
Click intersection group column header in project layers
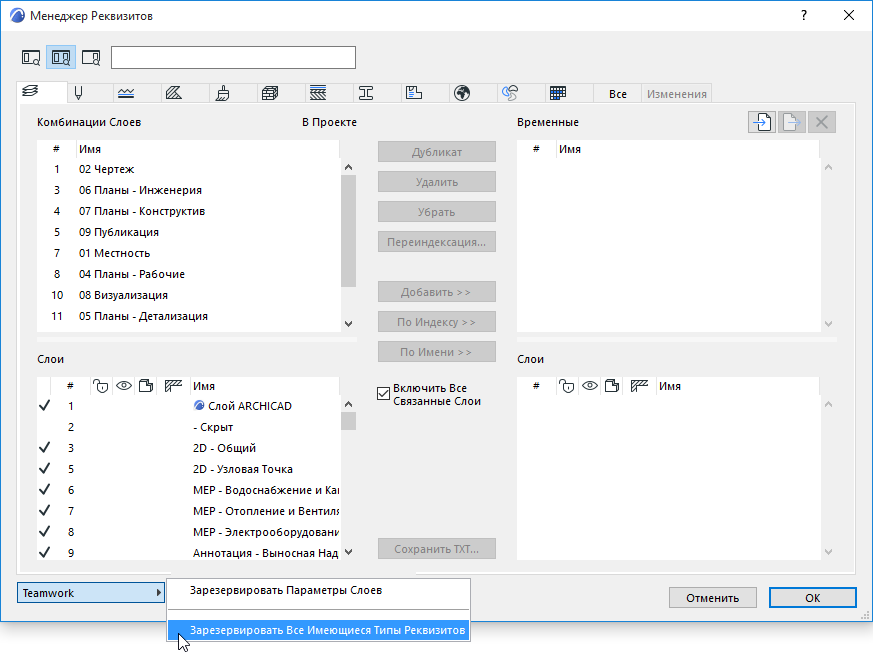point(174,386)
